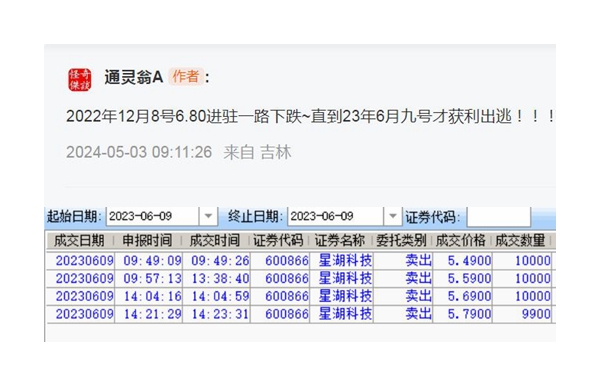This screenshot has height=385, width=600.
Task: Select the 成交时间 cell 14:04:59
Action: tap(217, 296)
